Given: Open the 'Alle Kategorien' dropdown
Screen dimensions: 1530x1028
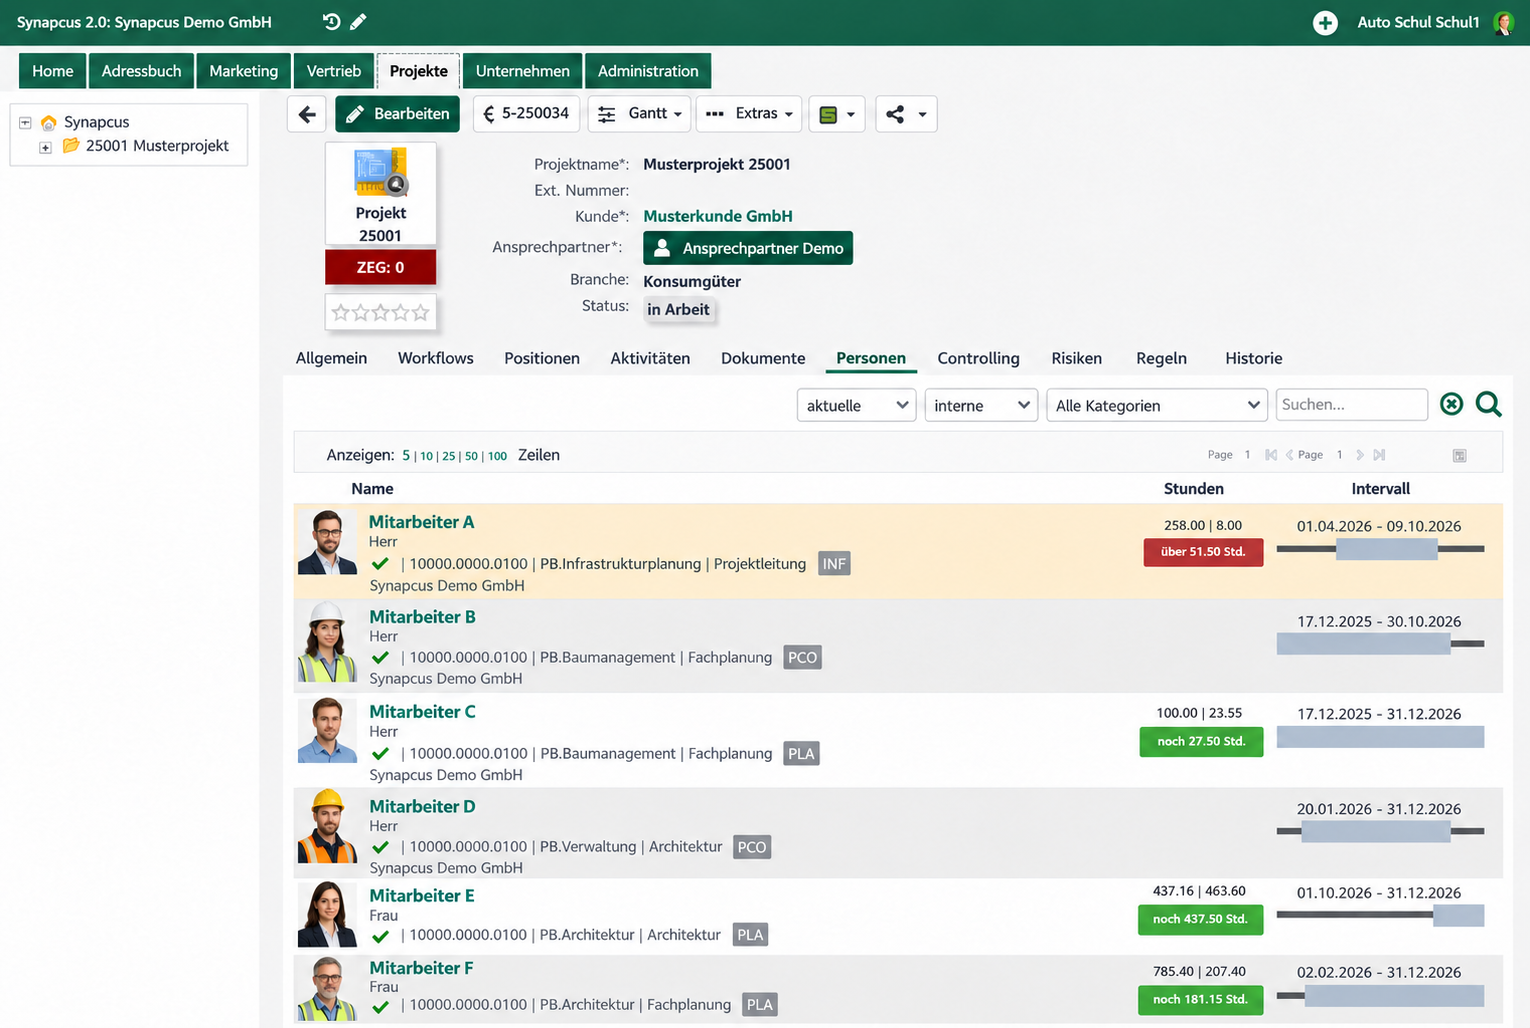Looking at the screenshot, I should tap(1157, 405).
